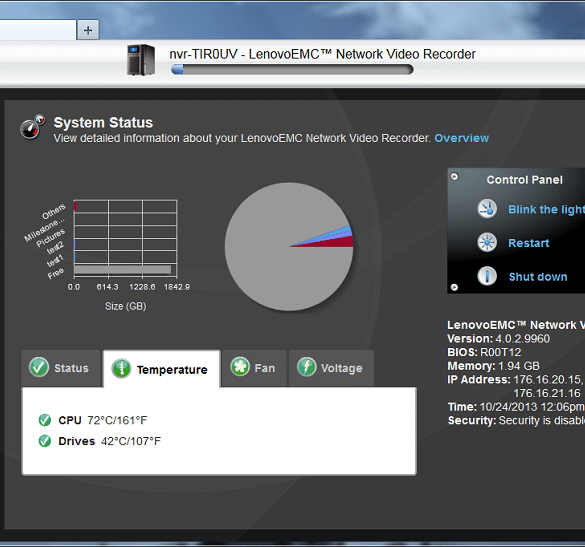
Task: Click the storage usage progress bar in header
Action: [292, 69]
